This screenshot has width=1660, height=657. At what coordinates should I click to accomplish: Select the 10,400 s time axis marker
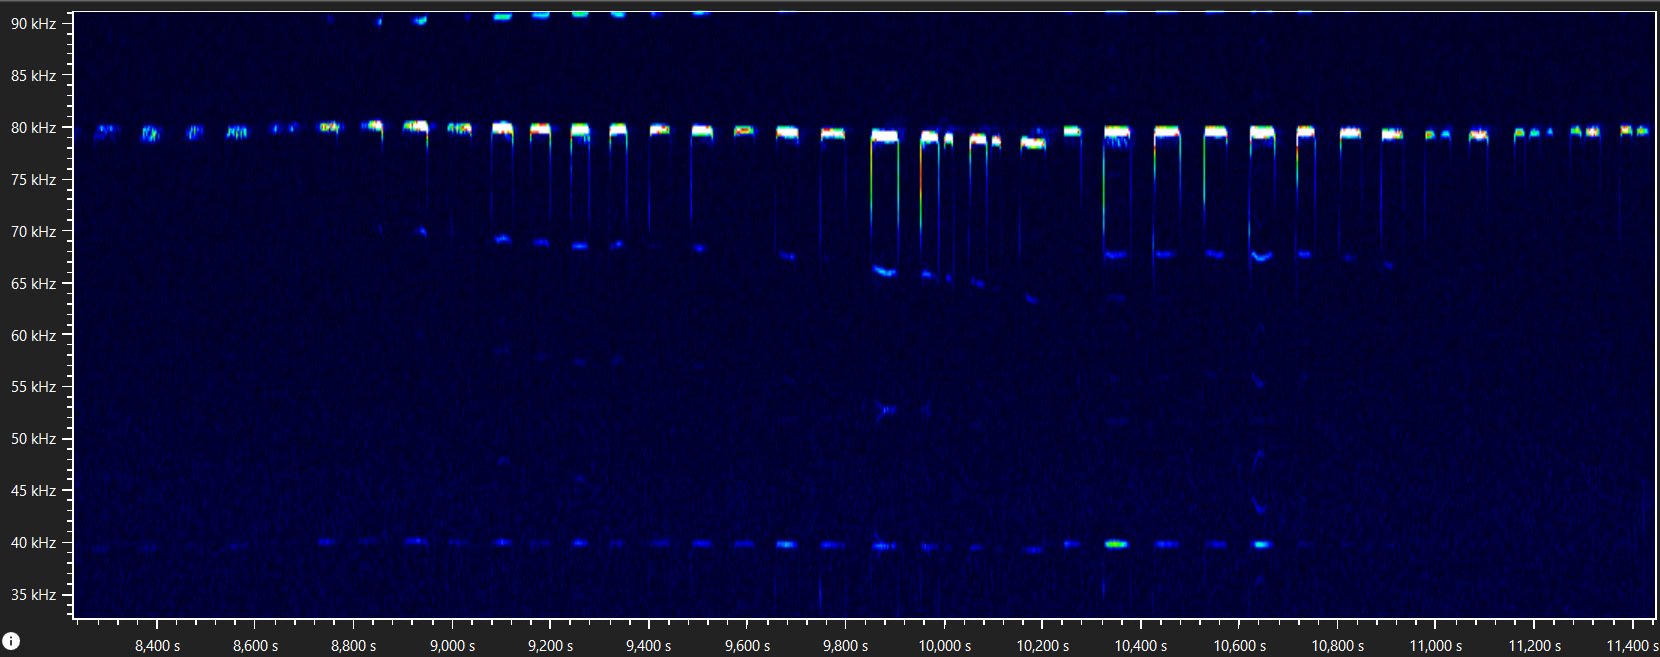[x=1141, y=646]
